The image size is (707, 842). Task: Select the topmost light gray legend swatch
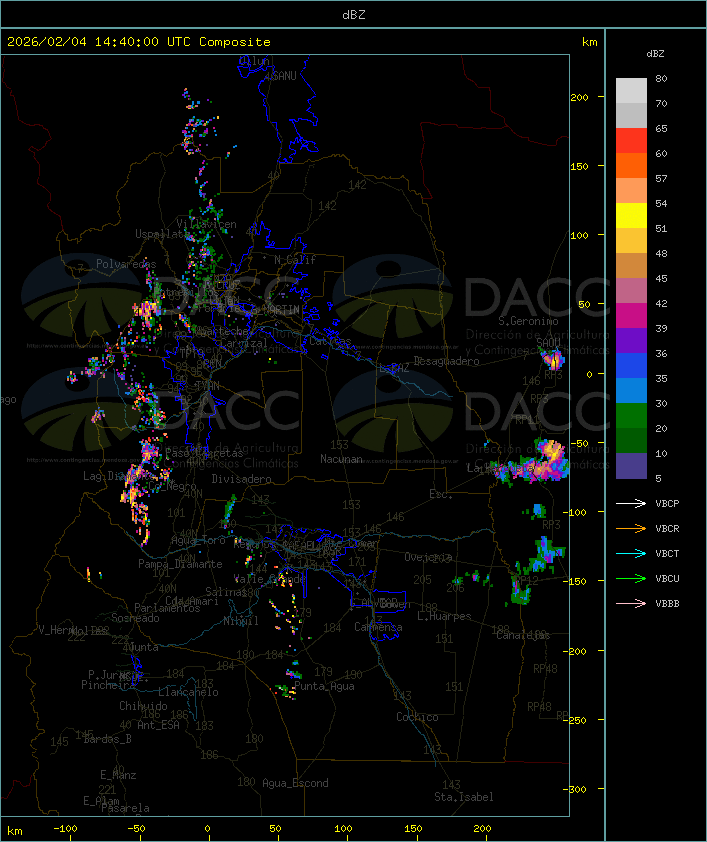click(x=631, y=90)
